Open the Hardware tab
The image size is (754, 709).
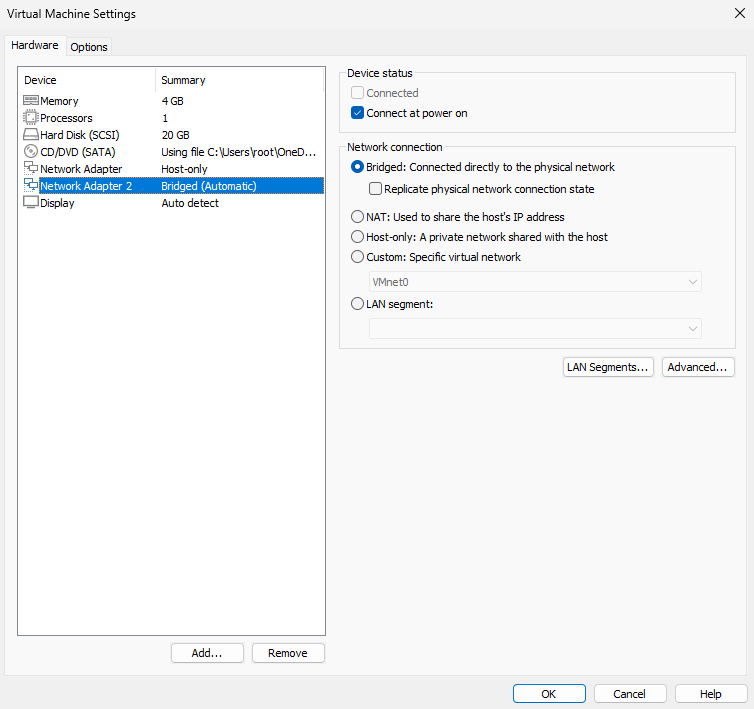(35, 46)
